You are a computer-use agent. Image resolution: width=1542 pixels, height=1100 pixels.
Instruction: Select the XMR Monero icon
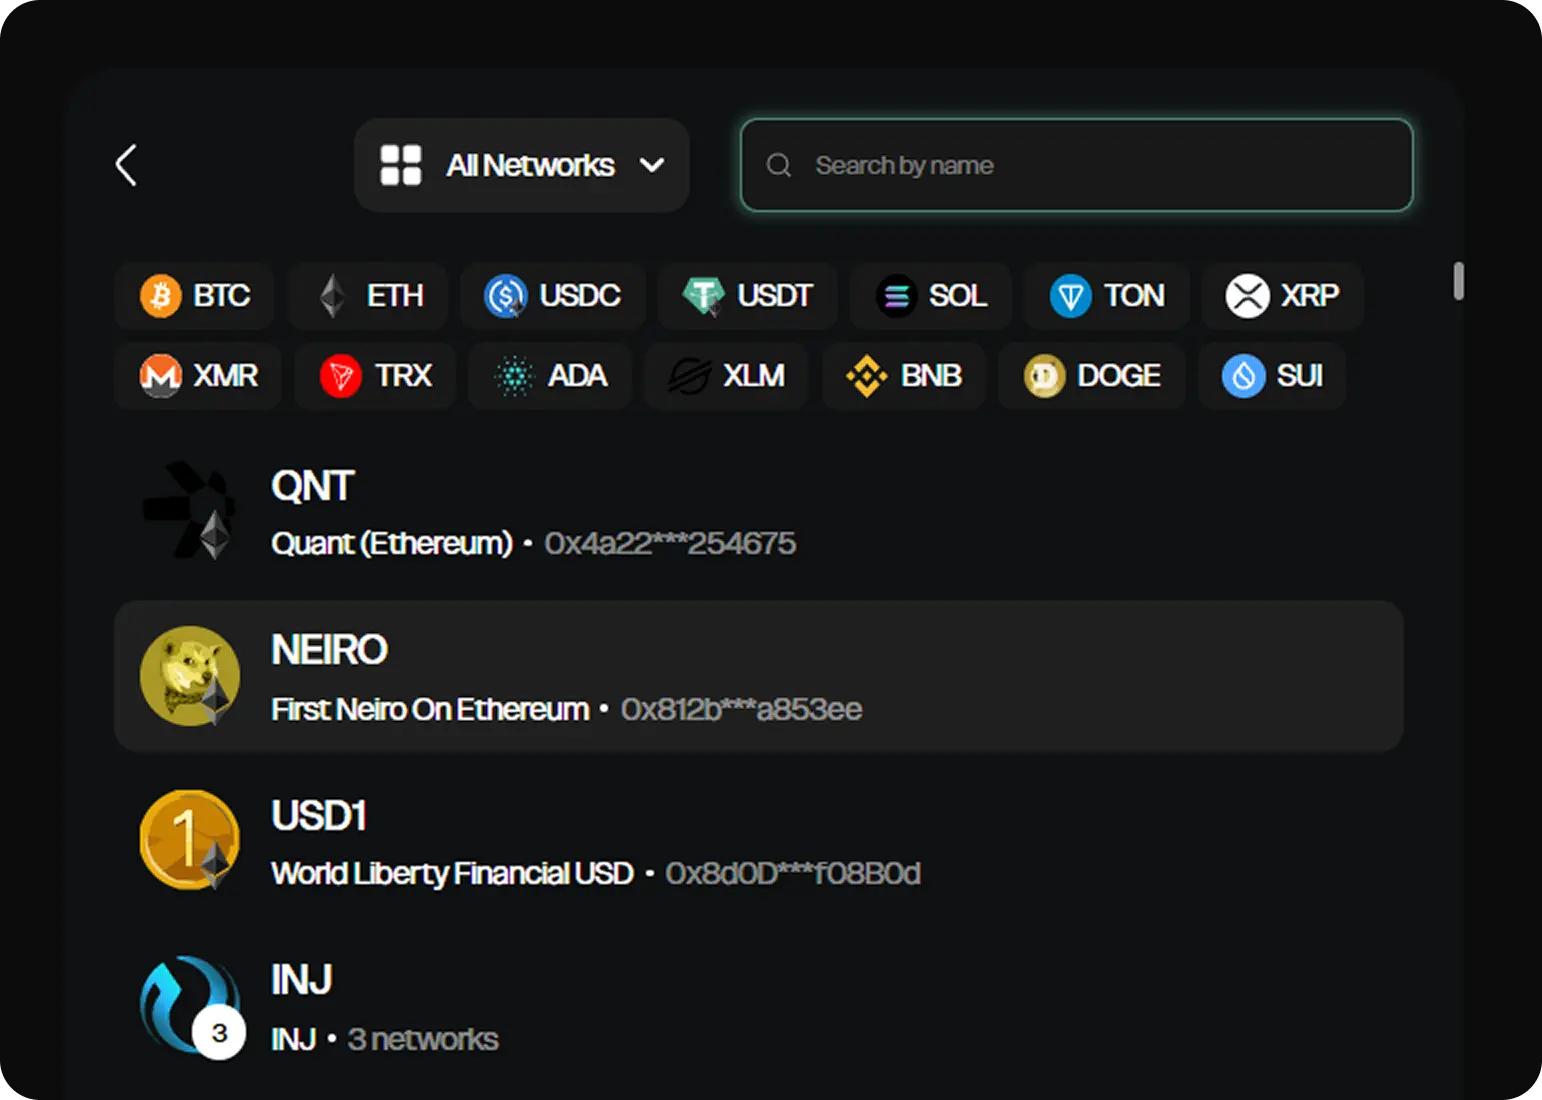[160, 376]
